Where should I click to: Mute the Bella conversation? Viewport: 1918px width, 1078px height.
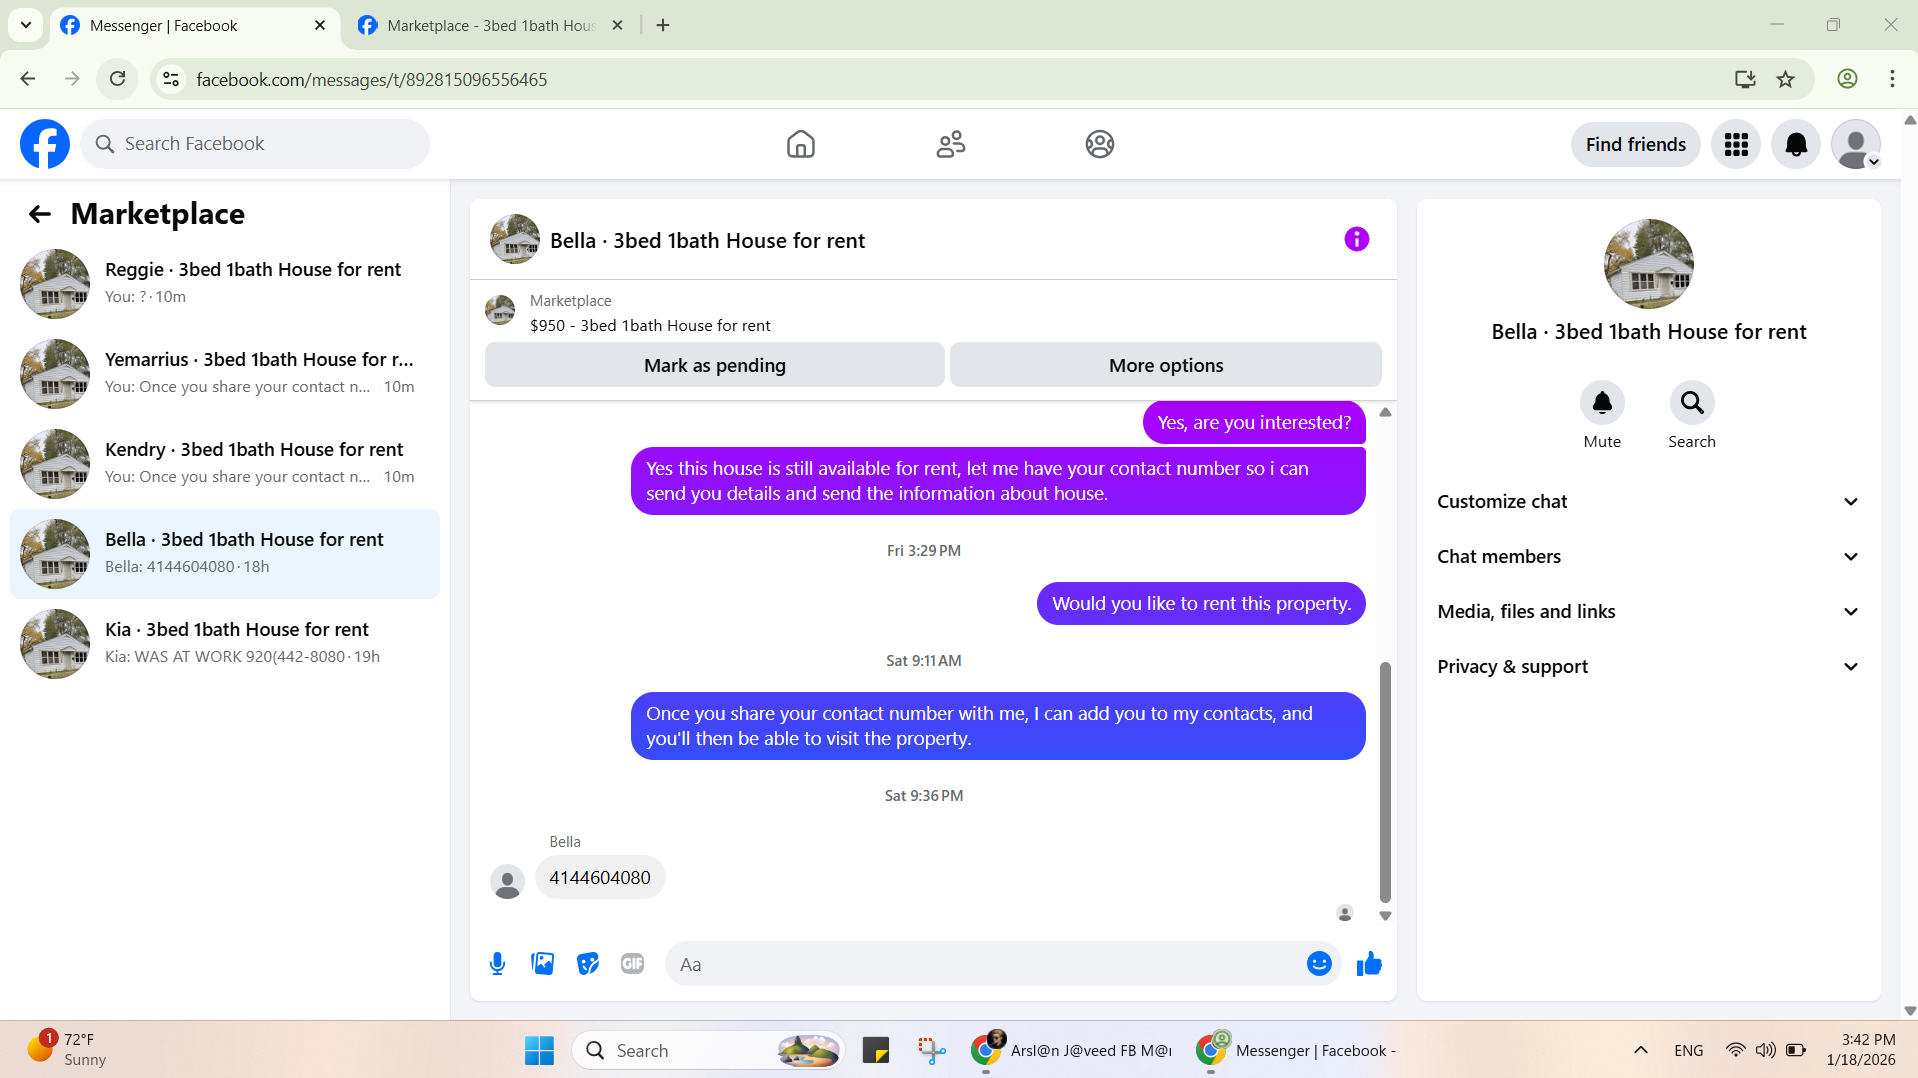[x=1601, y=403]
